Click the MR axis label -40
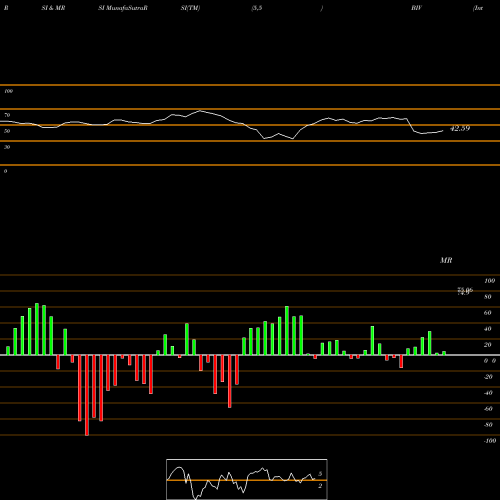 click(x=488, y=393)
